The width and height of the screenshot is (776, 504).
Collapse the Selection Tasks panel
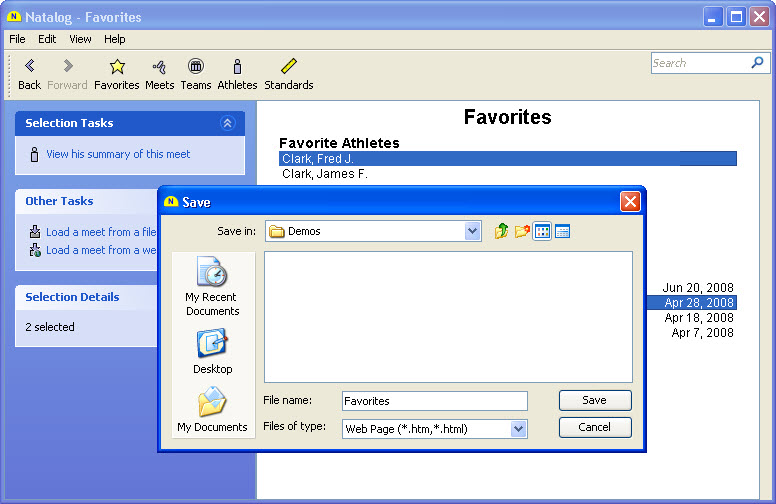tap(227, 123)
